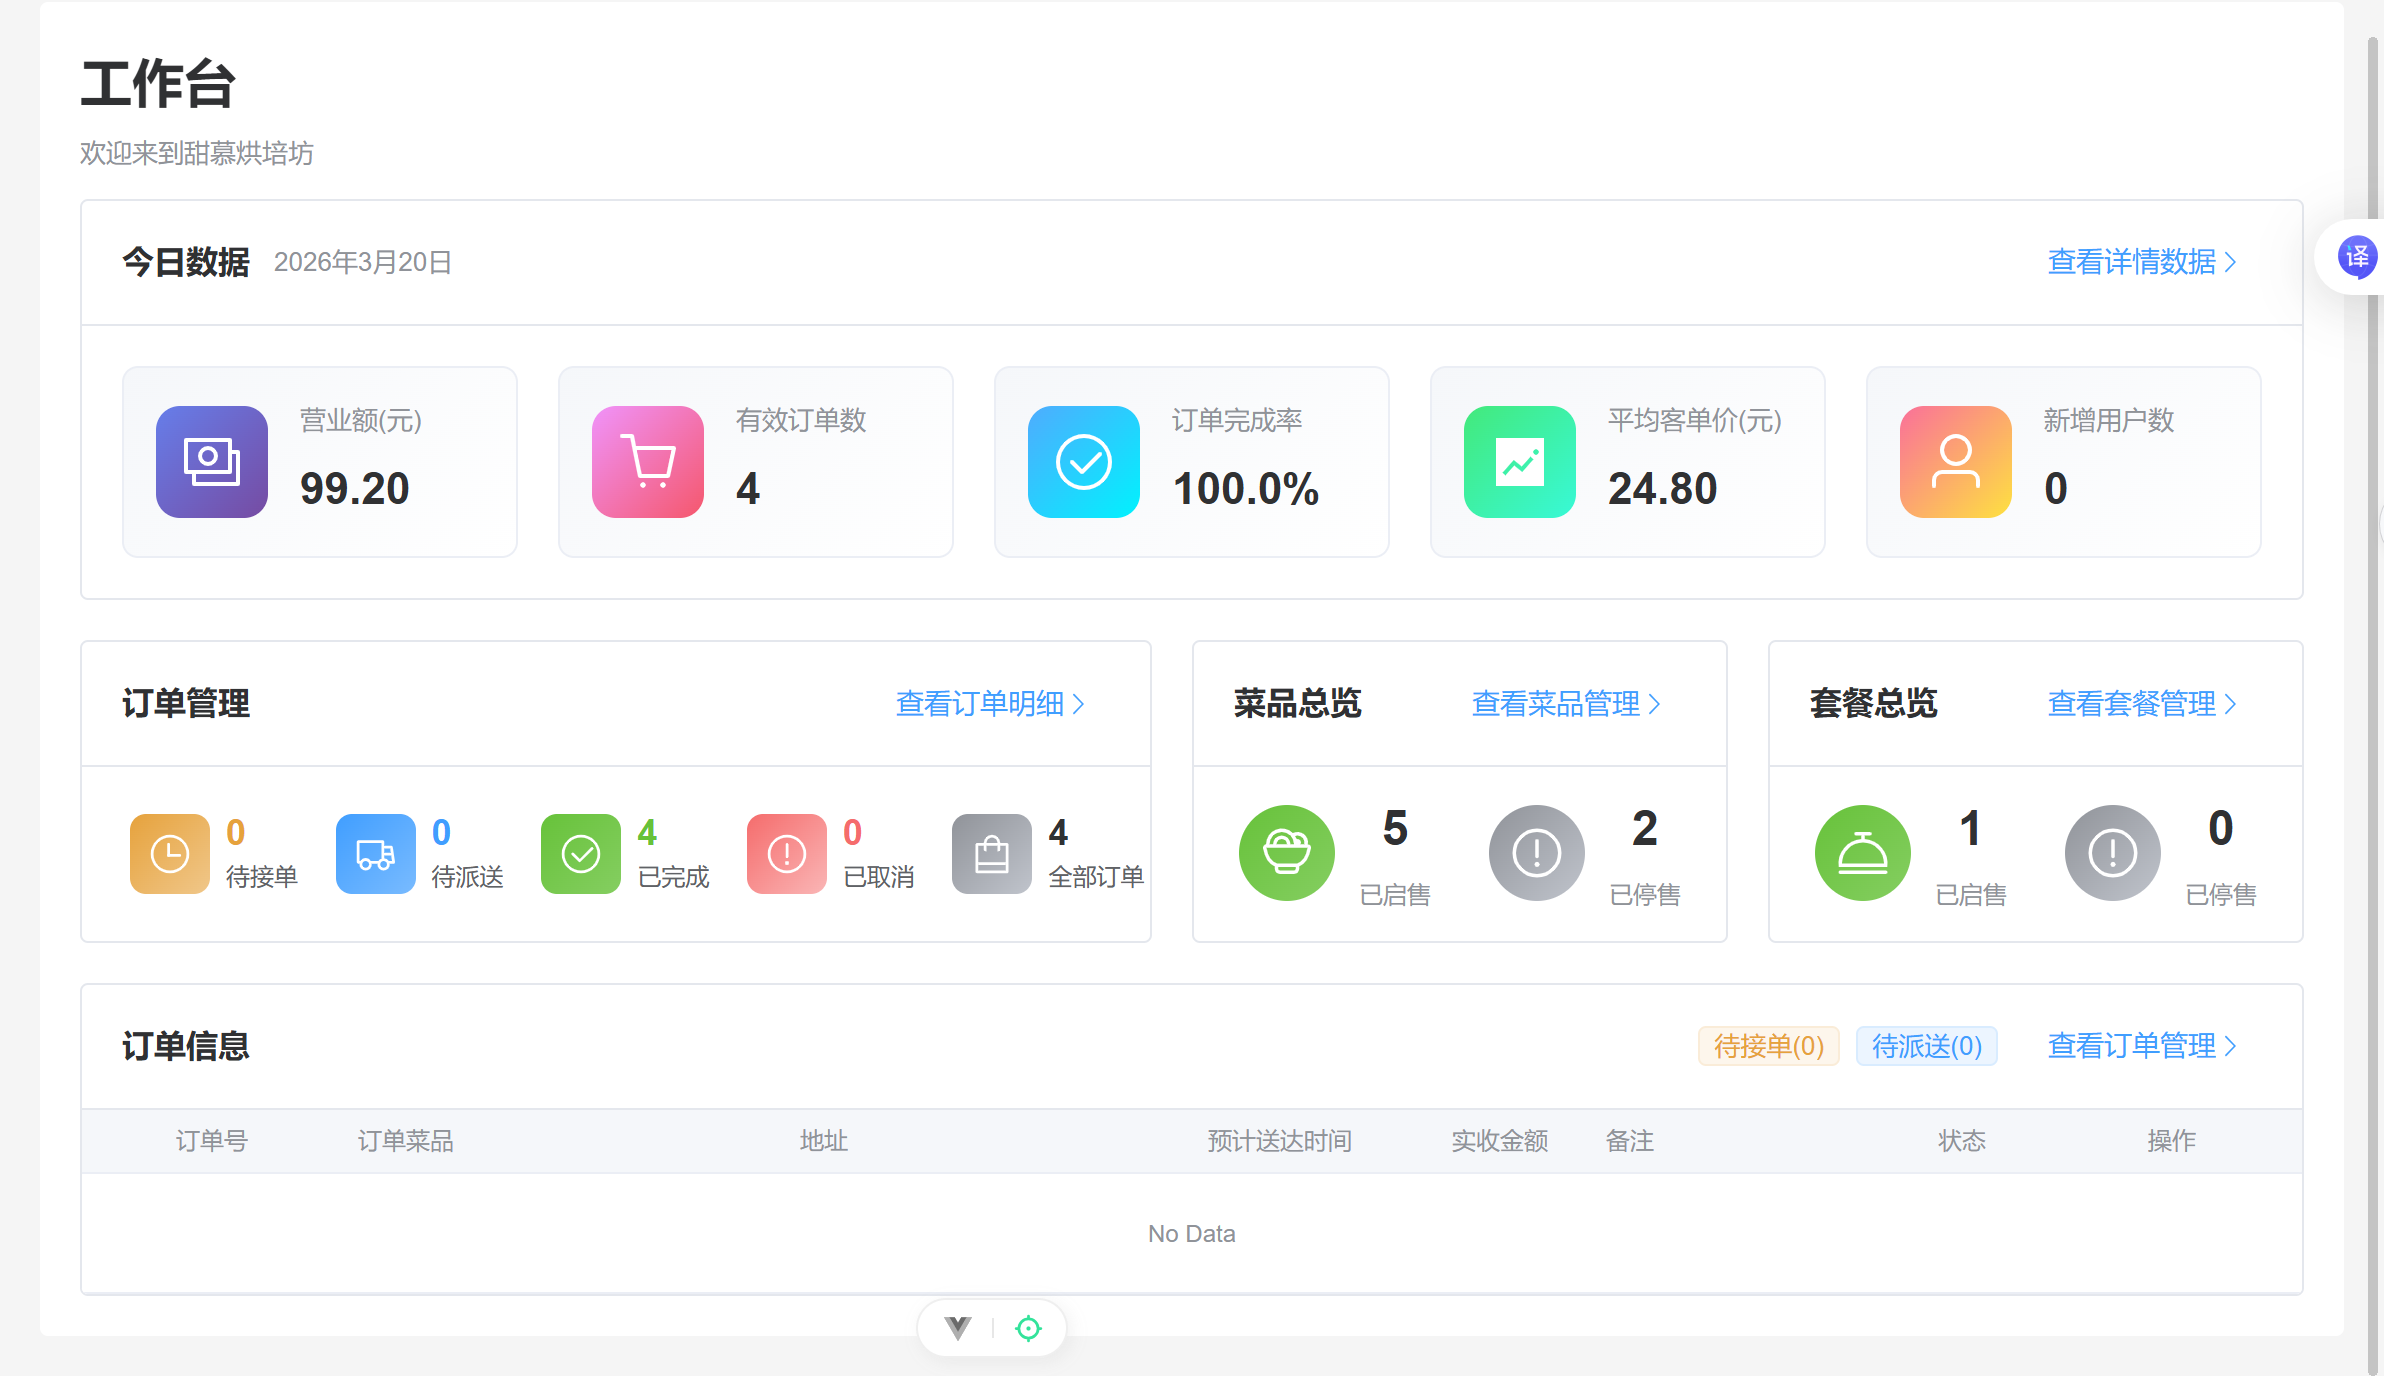Click the purple revenue money icon

point(212,462)
